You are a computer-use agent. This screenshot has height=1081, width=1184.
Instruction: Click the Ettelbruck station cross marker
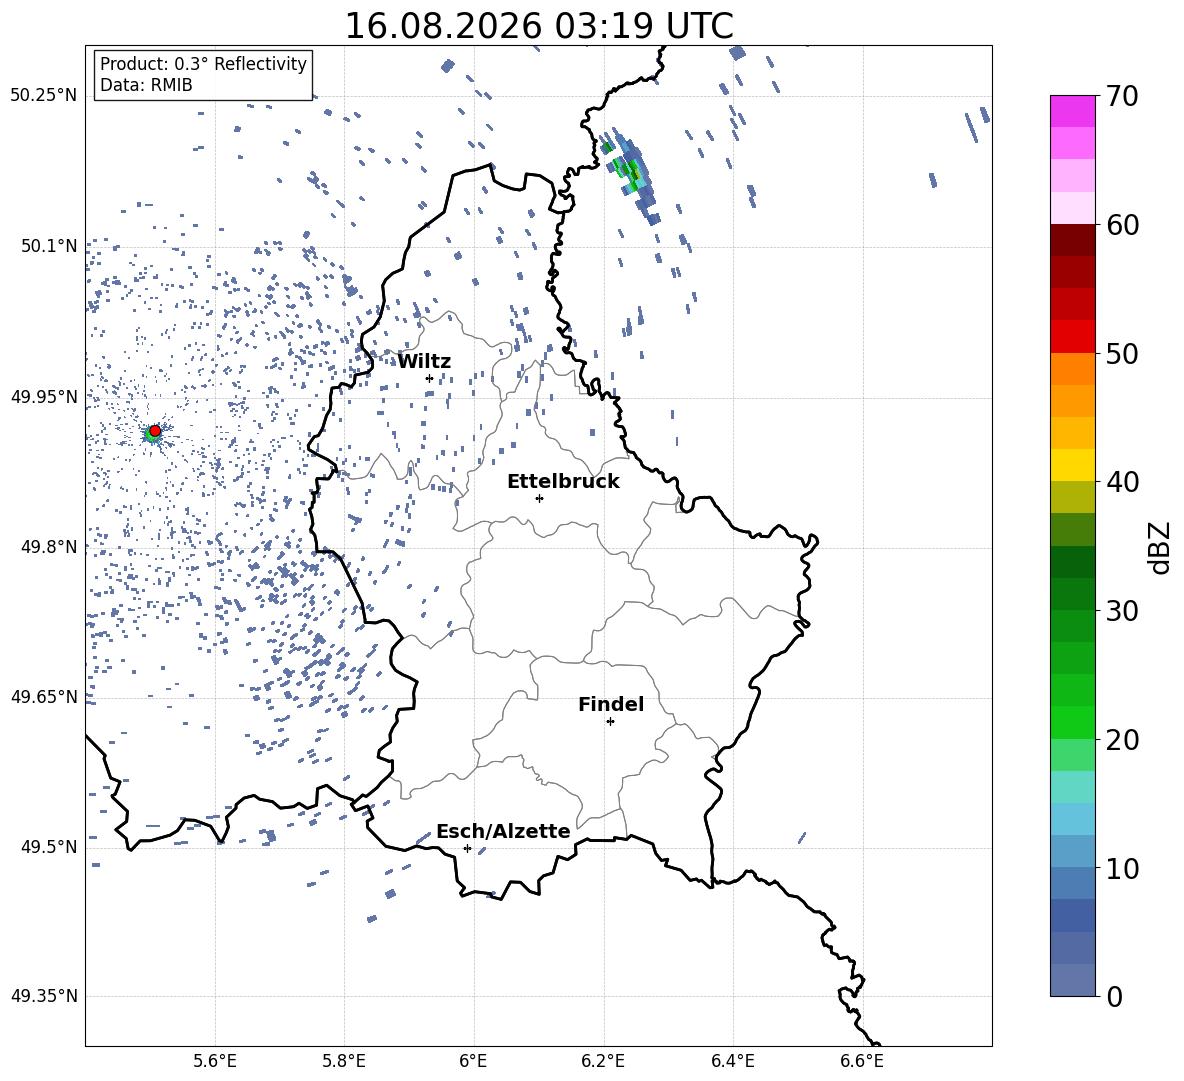pos(539,498)
